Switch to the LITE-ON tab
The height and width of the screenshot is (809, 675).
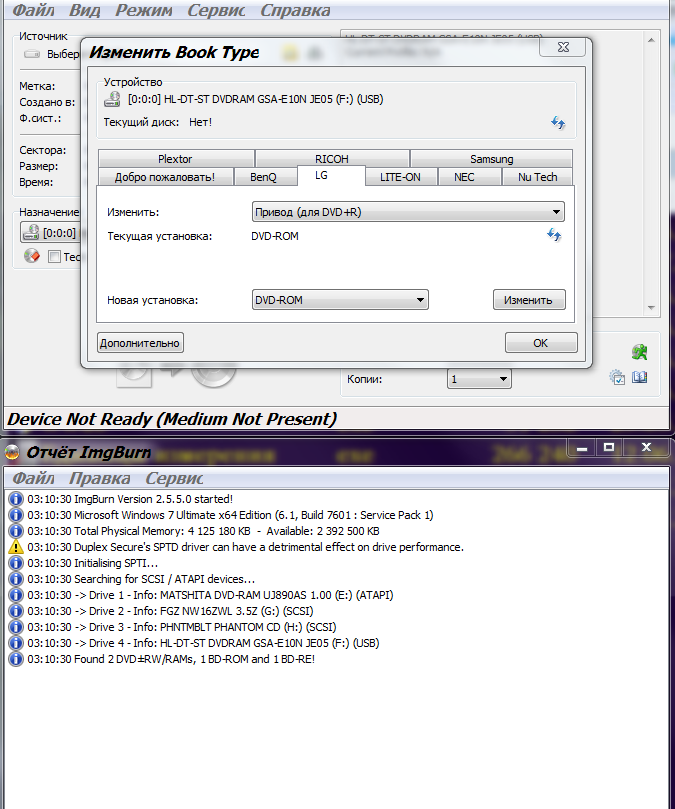coord(400,177)
